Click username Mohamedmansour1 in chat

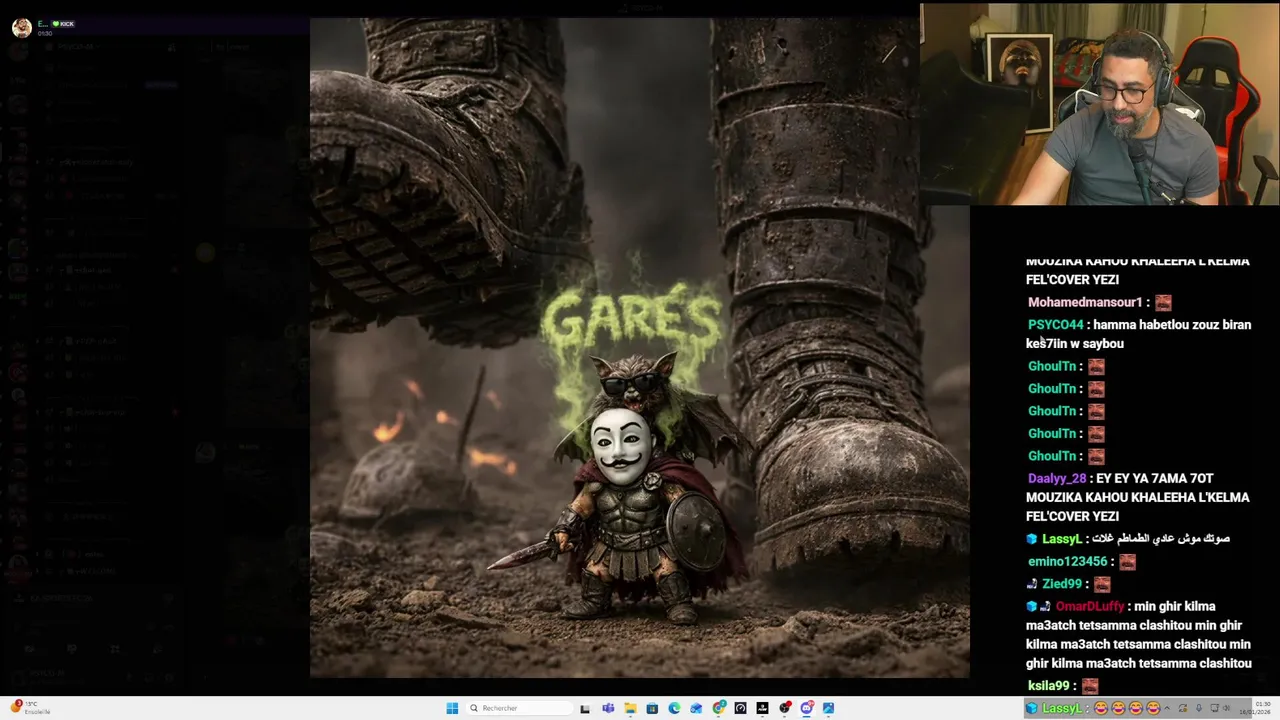1085,302
